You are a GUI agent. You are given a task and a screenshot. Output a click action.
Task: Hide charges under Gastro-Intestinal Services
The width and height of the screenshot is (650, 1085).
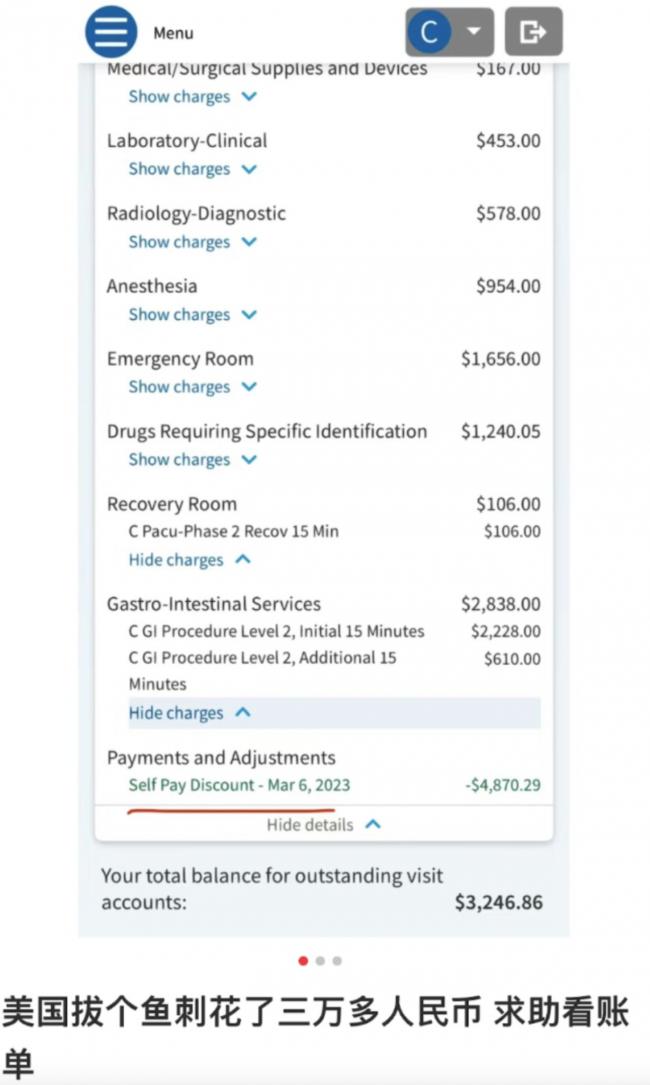(x=190, y=713)
